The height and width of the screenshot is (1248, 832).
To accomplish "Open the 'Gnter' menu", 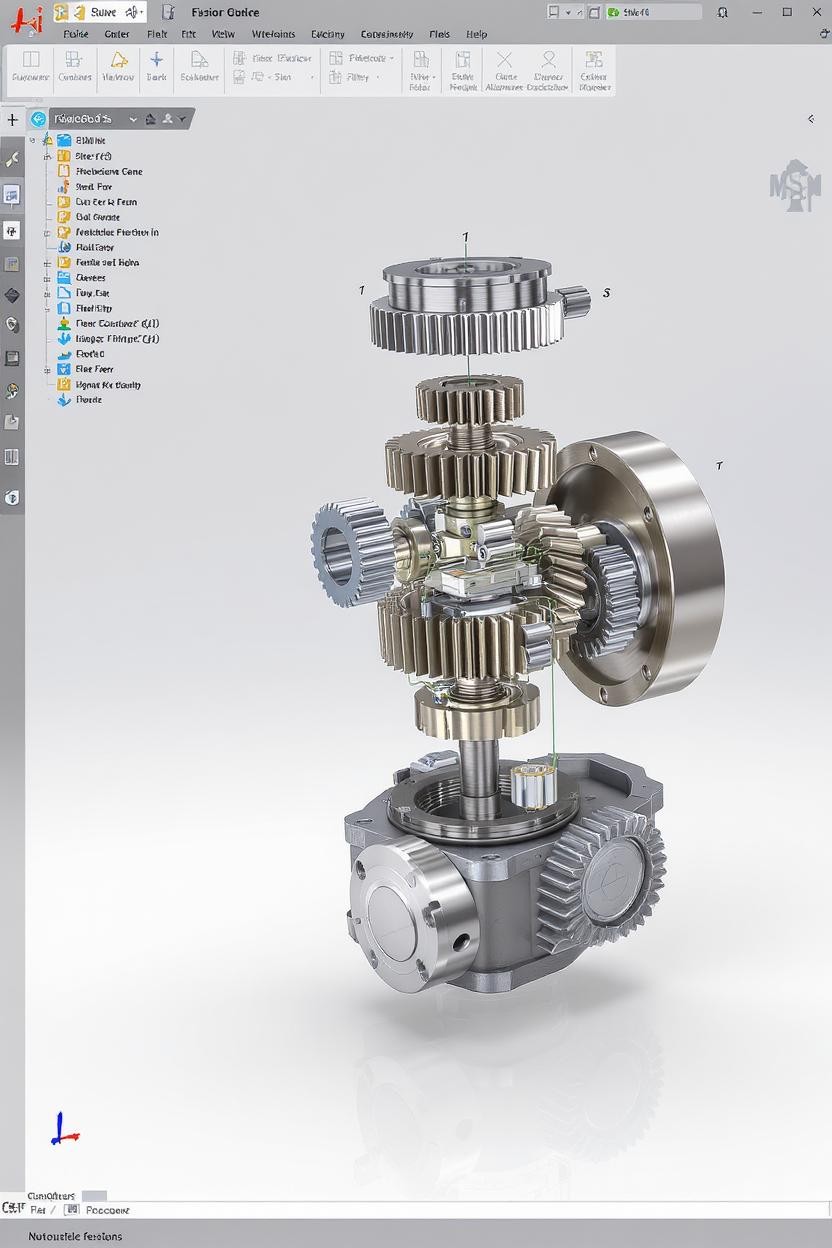I will point(117,34).
